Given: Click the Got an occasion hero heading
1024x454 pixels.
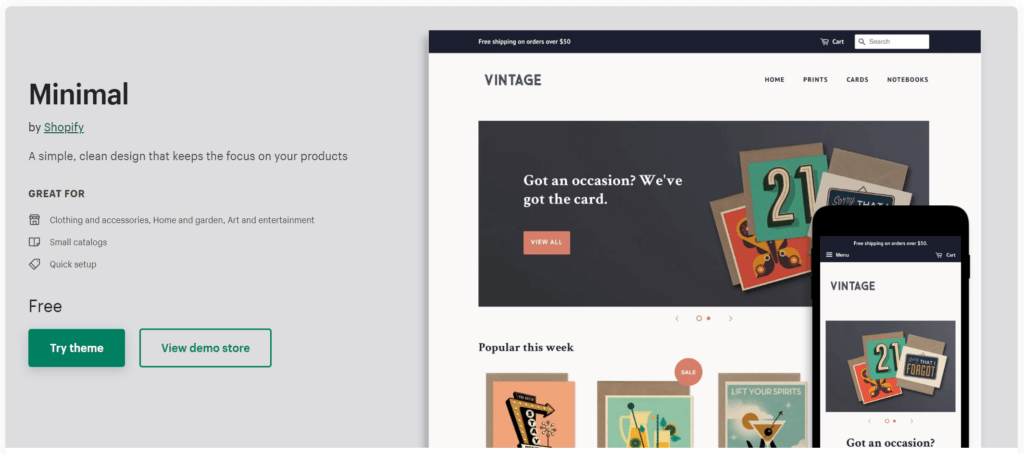Looking at the screenshot, I should click(602, 189).
